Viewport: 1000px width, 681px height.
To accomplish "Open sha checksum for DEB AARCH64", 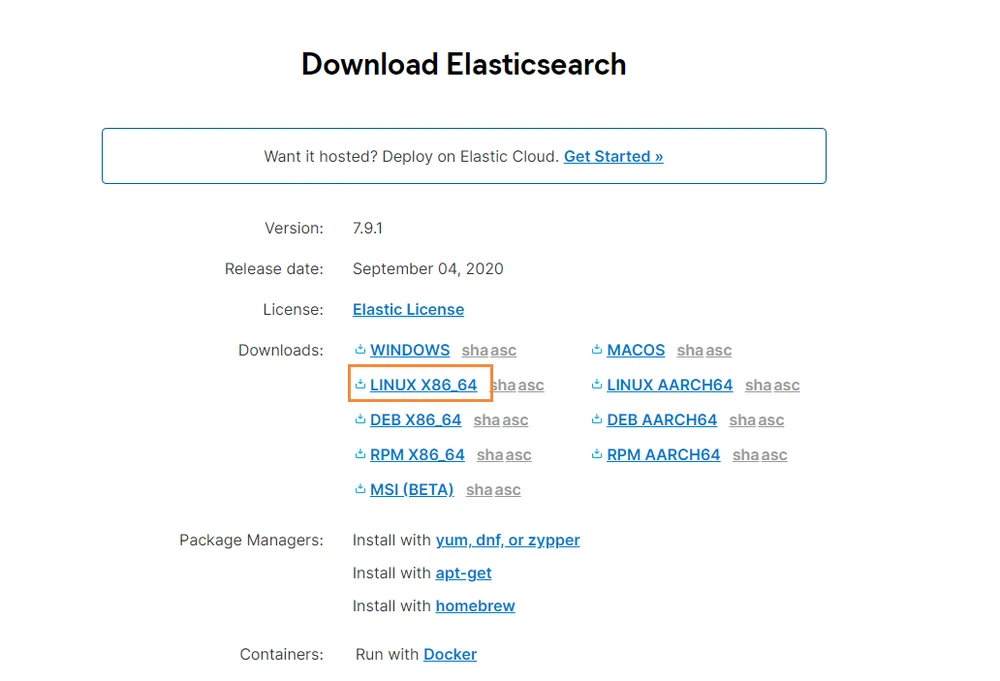I will (742, 420).
